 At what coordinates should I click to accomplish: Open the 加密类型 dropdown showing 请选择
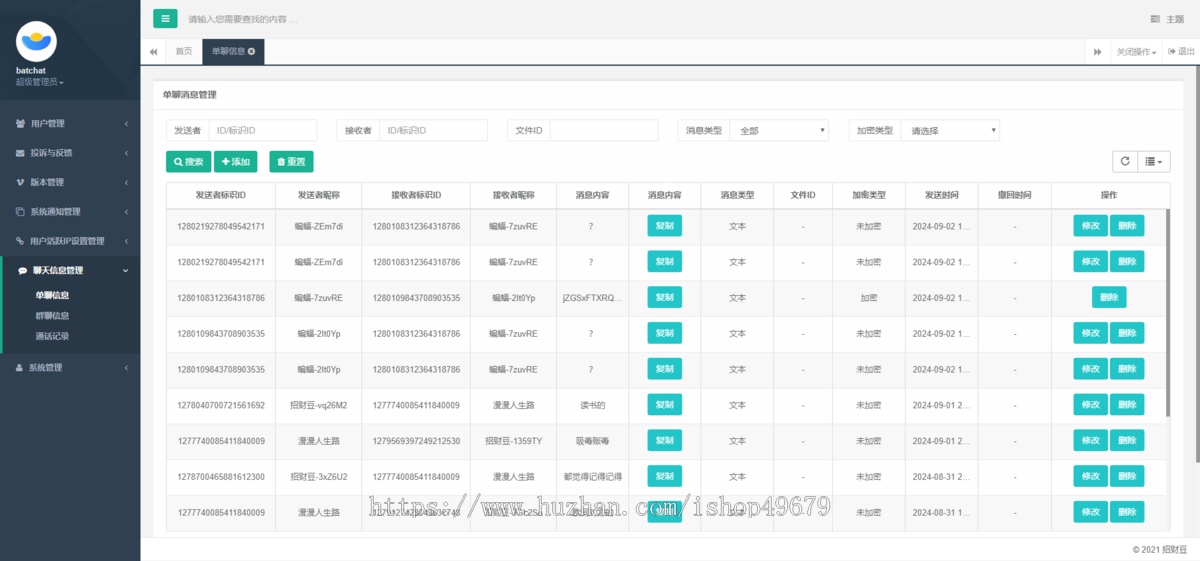[950, 130]
